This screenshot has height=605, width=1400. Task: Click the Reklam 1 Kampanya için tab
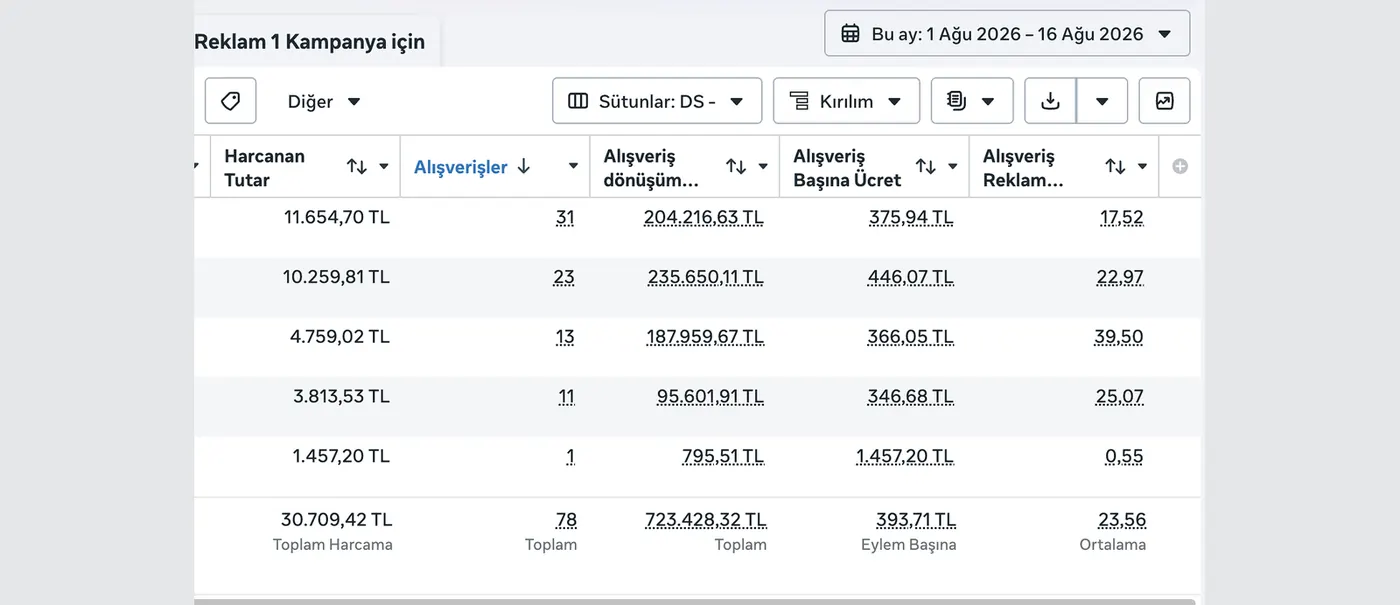point(310,42)
